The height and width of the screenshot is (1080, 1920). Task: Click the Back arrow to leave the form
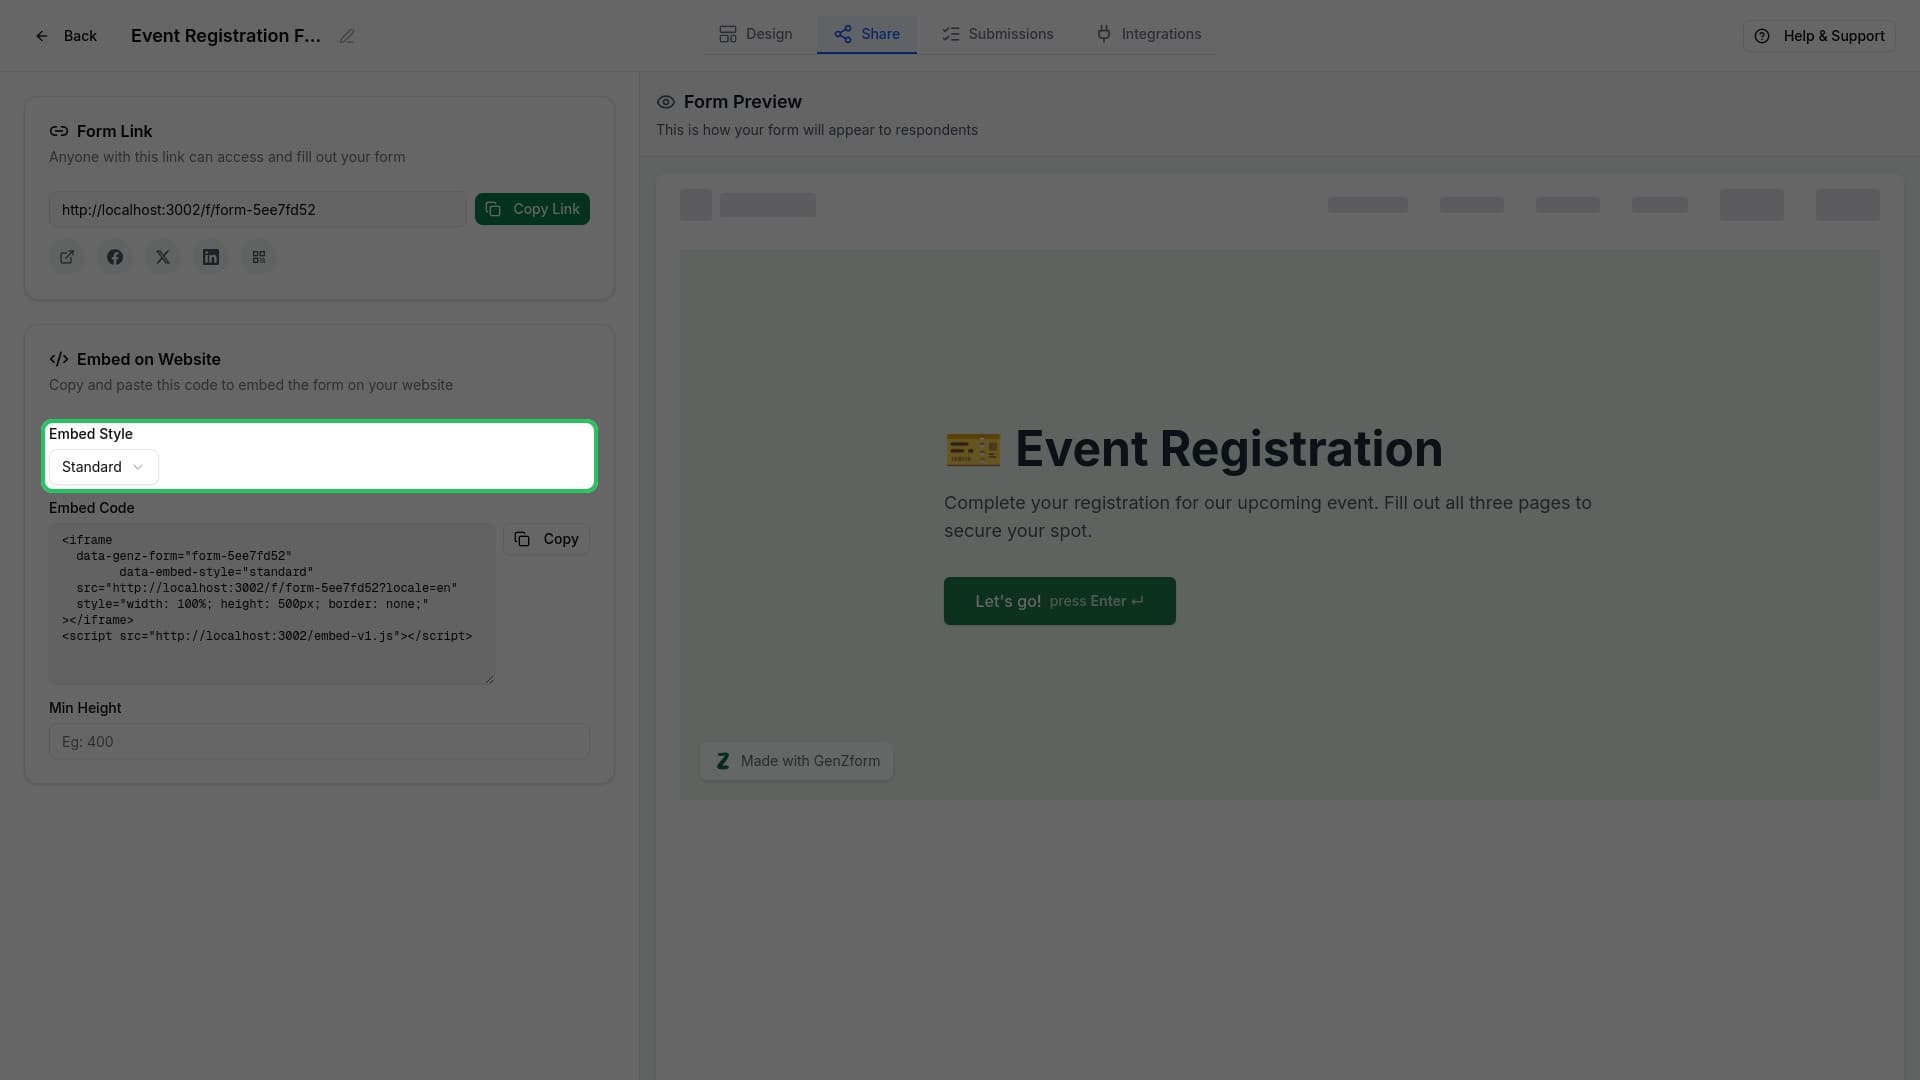pyautogui.click(x=41, y=36)
